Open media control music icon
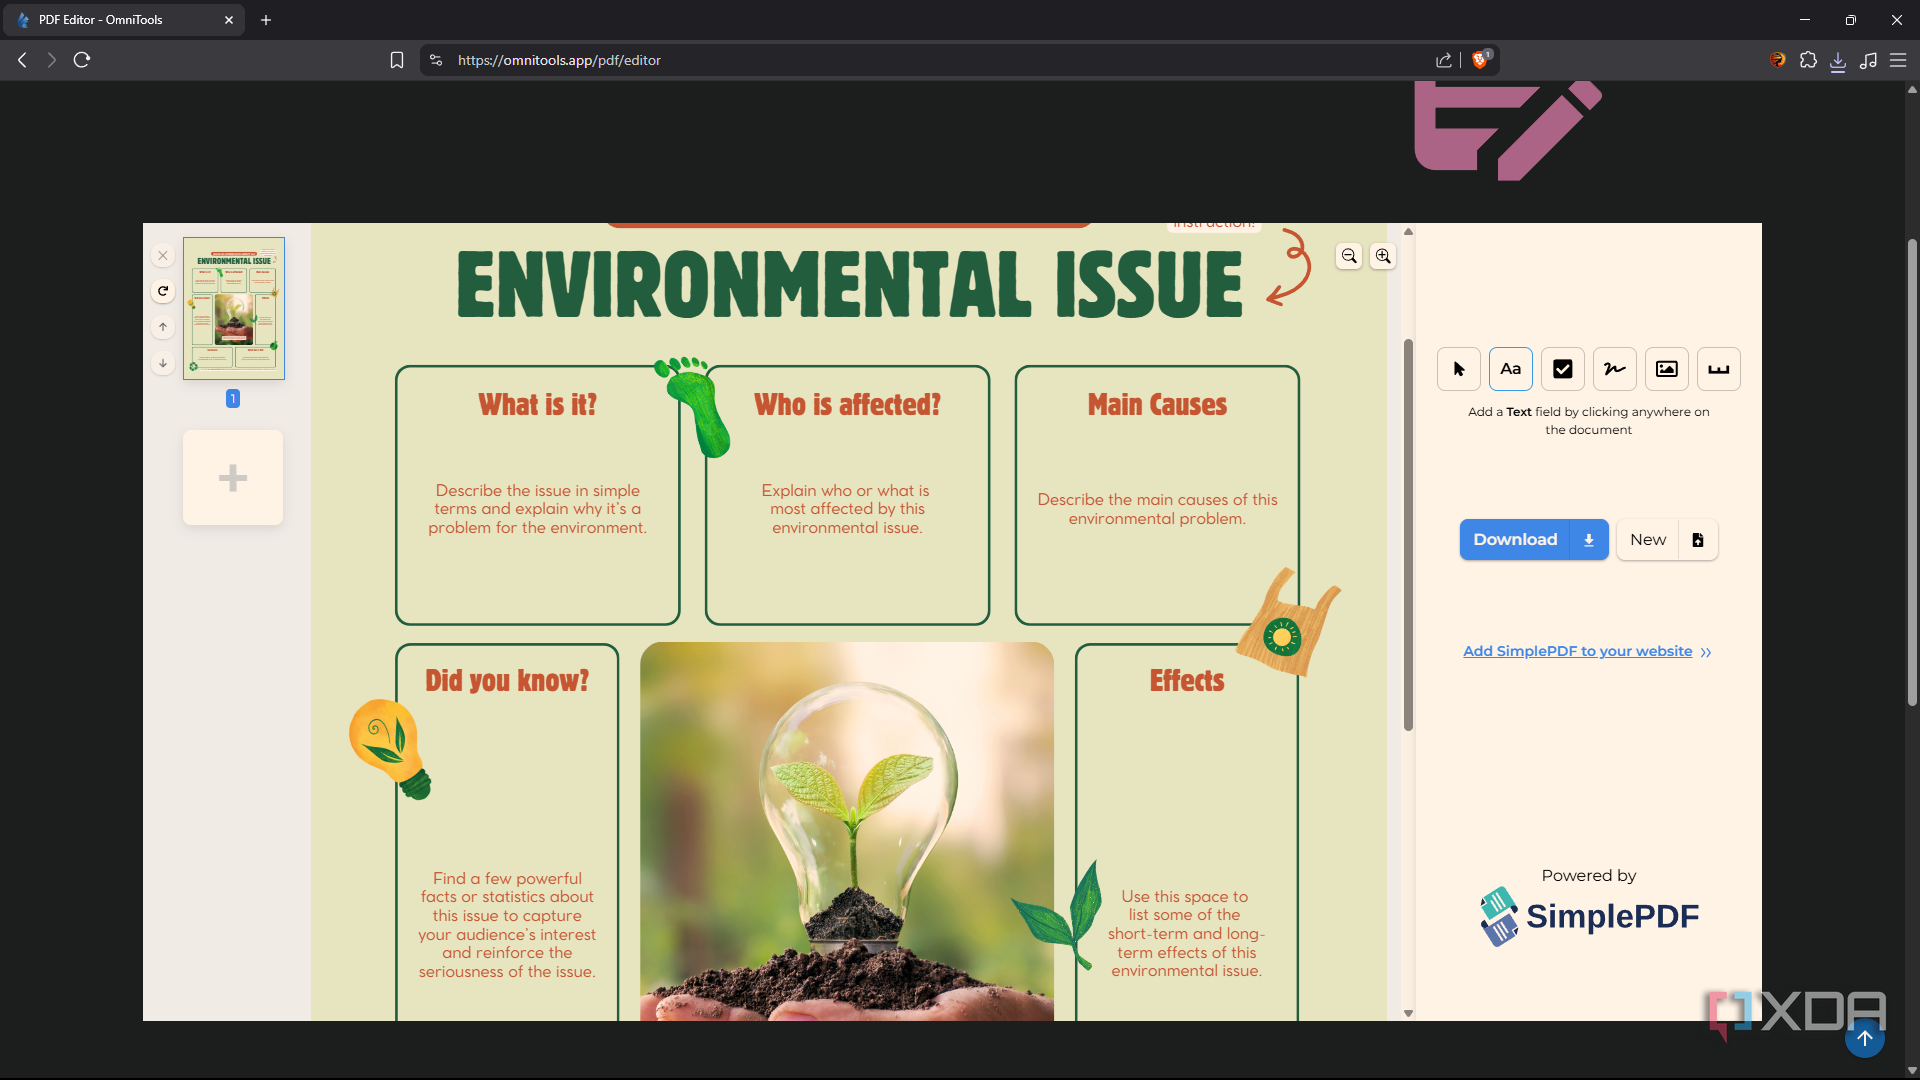Image resolution: width=1920 pixels, height=1080 pixels. [1868, 60]
